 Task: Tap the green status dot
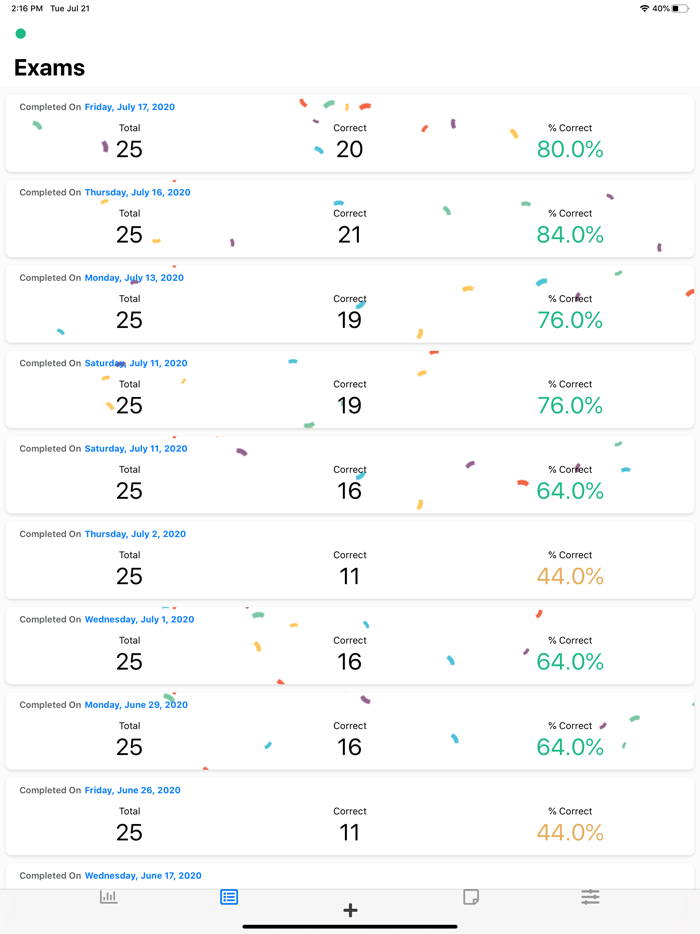coord(20,34)
